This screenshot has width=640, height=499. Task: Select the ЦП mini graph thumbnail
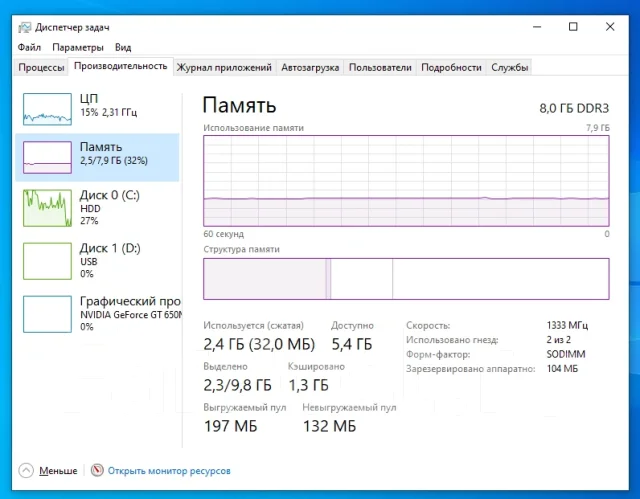pos(47,109)
